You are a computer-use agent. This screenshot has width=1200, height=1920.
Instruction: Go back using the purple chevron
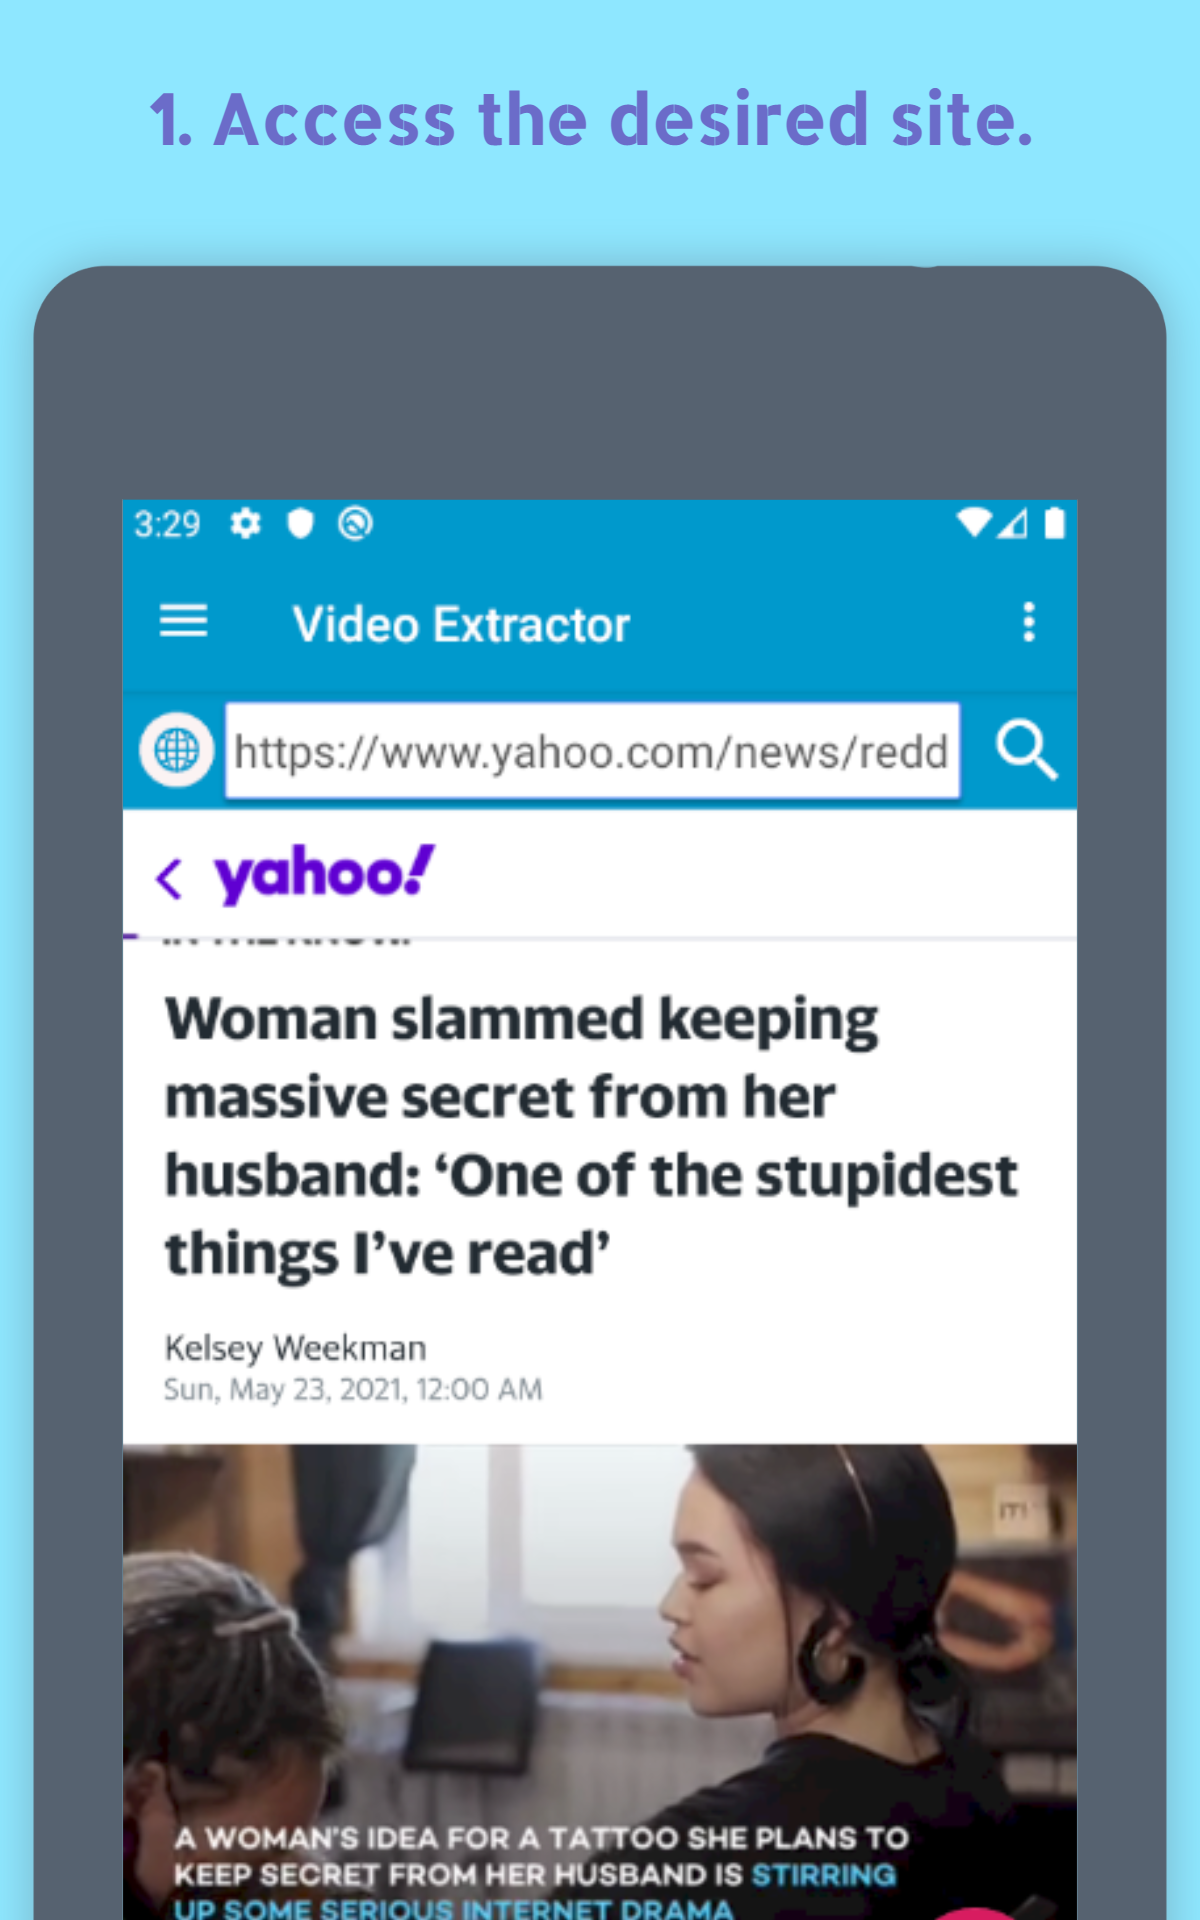coord(169,880)
